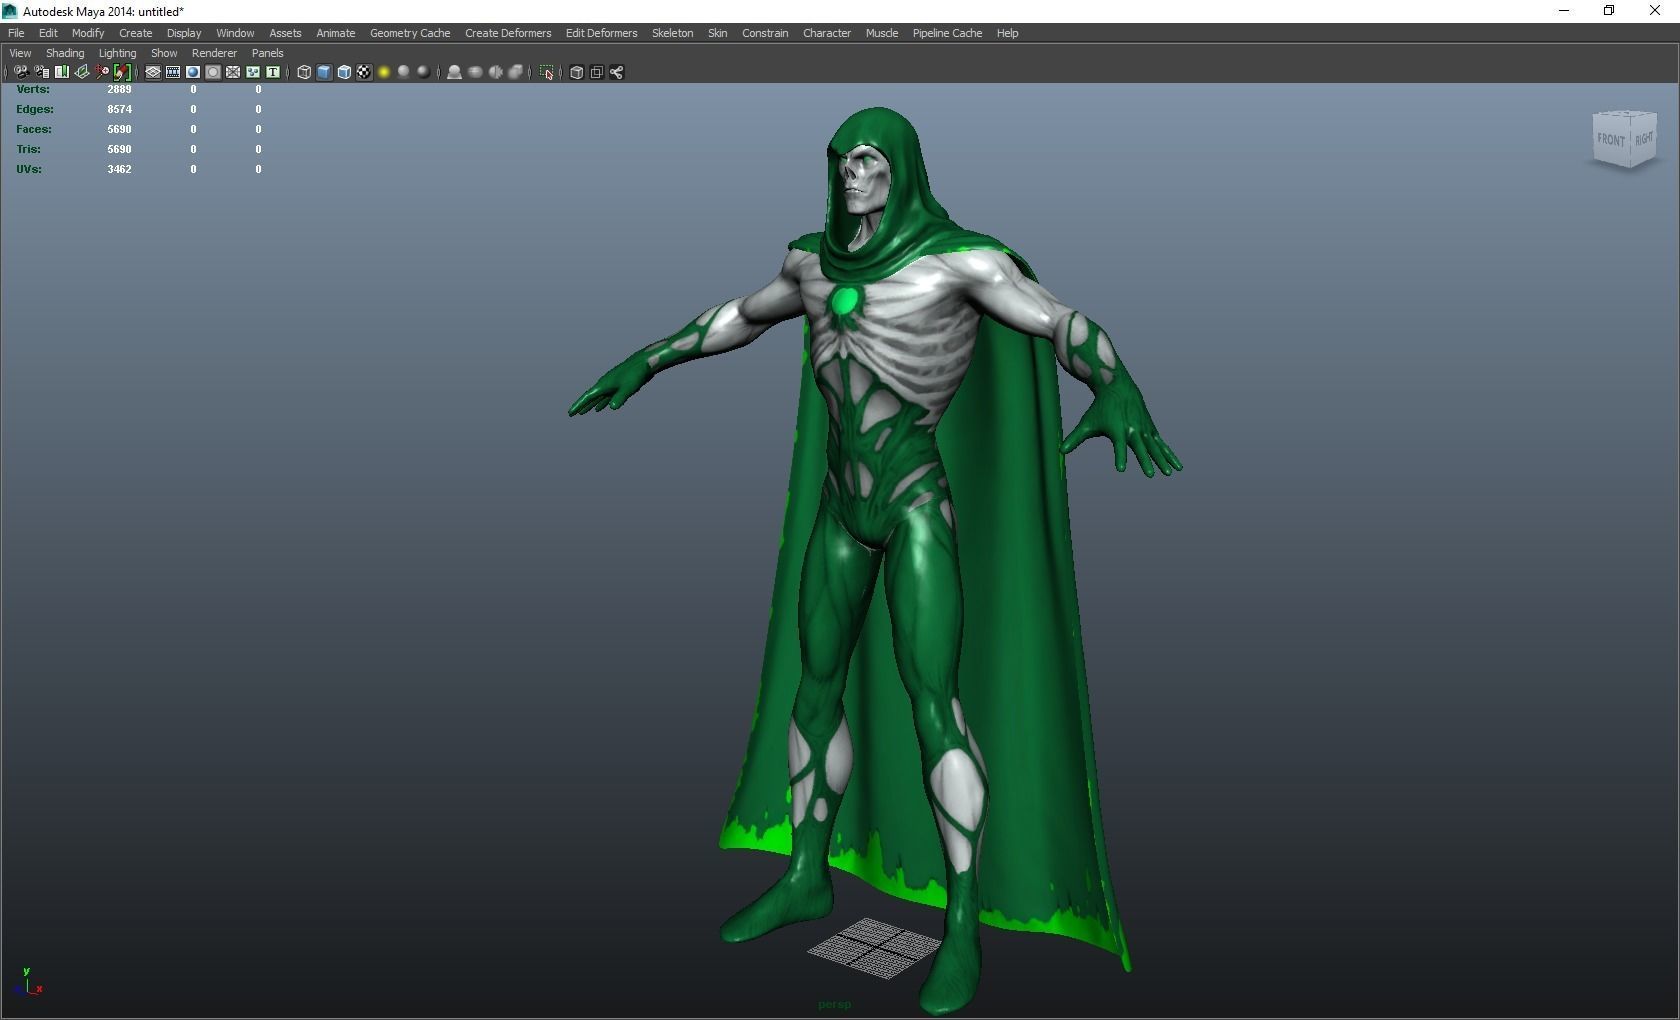The image size is (1680, 1020).
Task: Click the persp camera label below the viewport
Action: (x=833, y=1005)
